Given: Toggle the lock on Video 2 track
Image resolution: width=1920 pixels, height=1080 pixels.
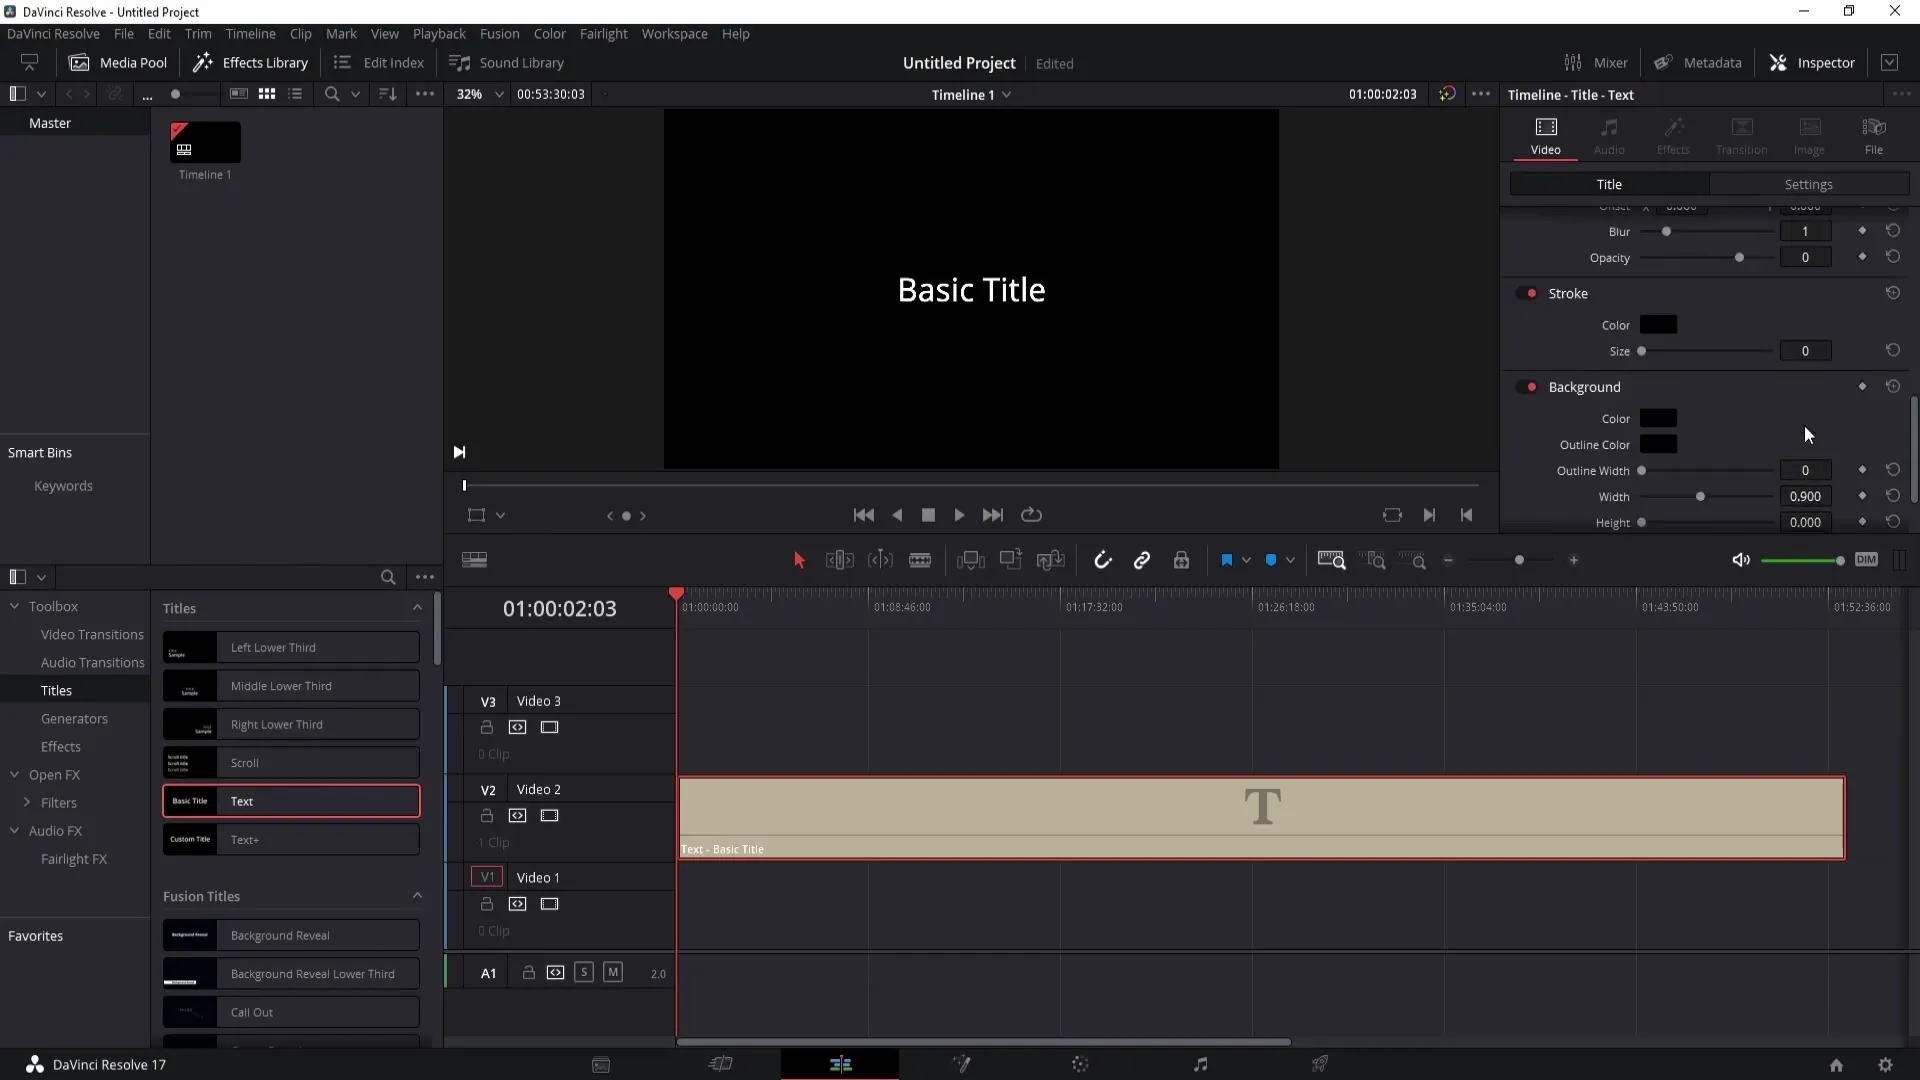Looking at the screenshot, I should tap(488, 815).
